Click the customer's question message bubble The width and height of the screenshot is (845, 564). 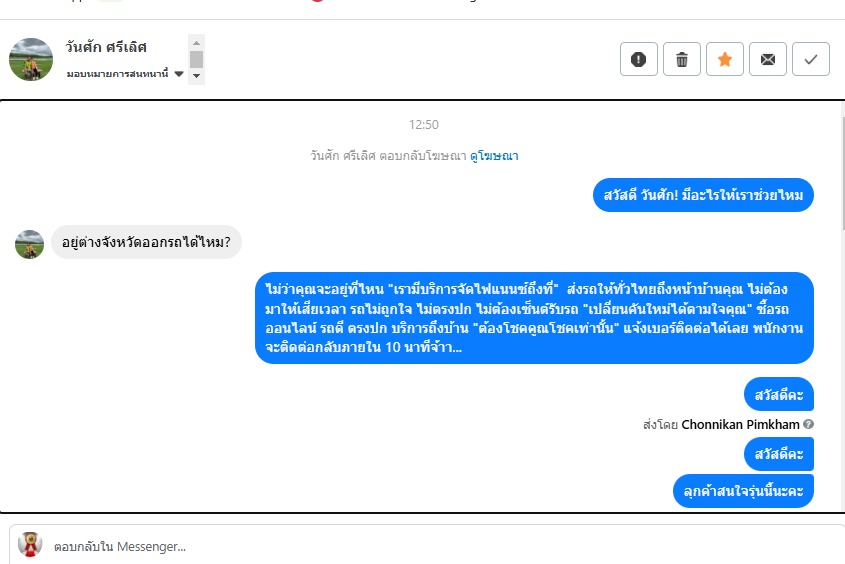[x=146, y=242]
